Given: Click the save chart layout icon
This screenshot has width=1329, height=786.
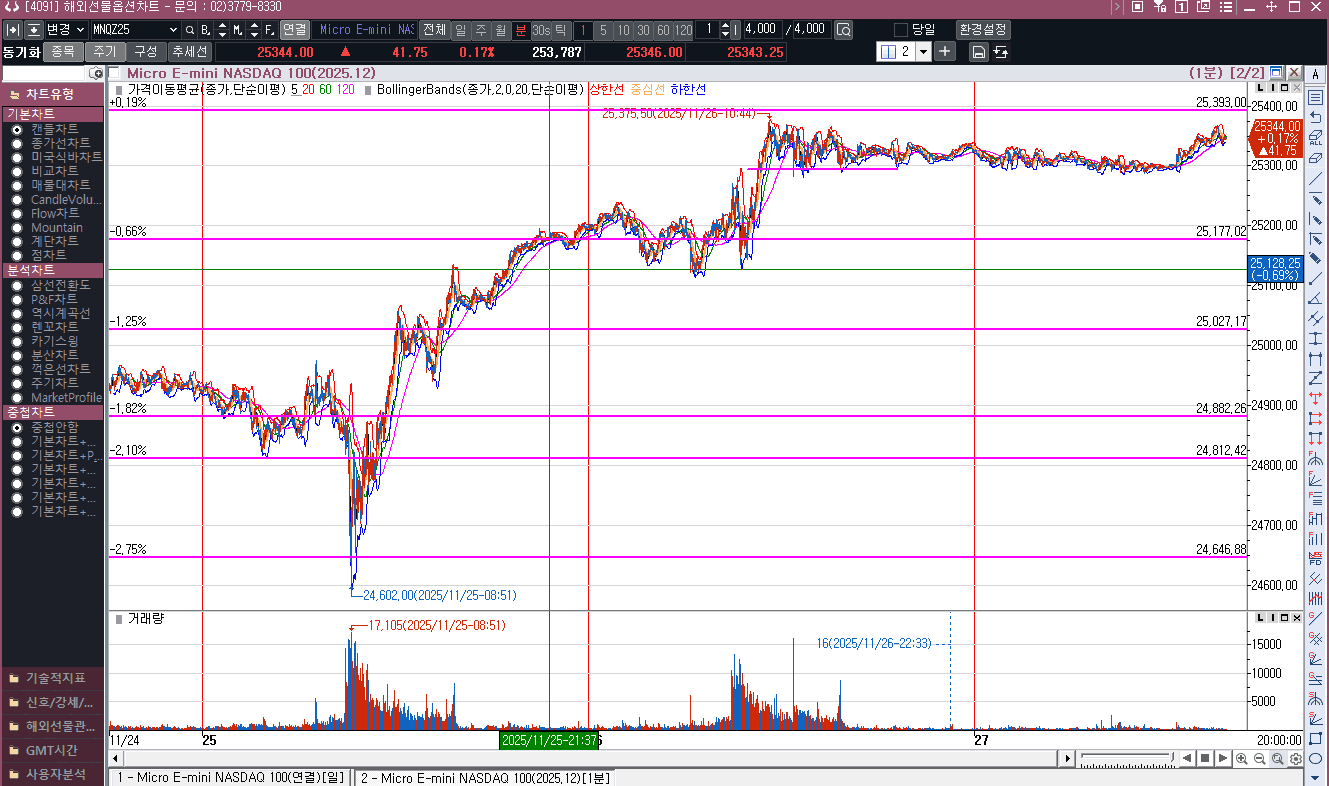Looking at the screenshot, I should (979, 52).
